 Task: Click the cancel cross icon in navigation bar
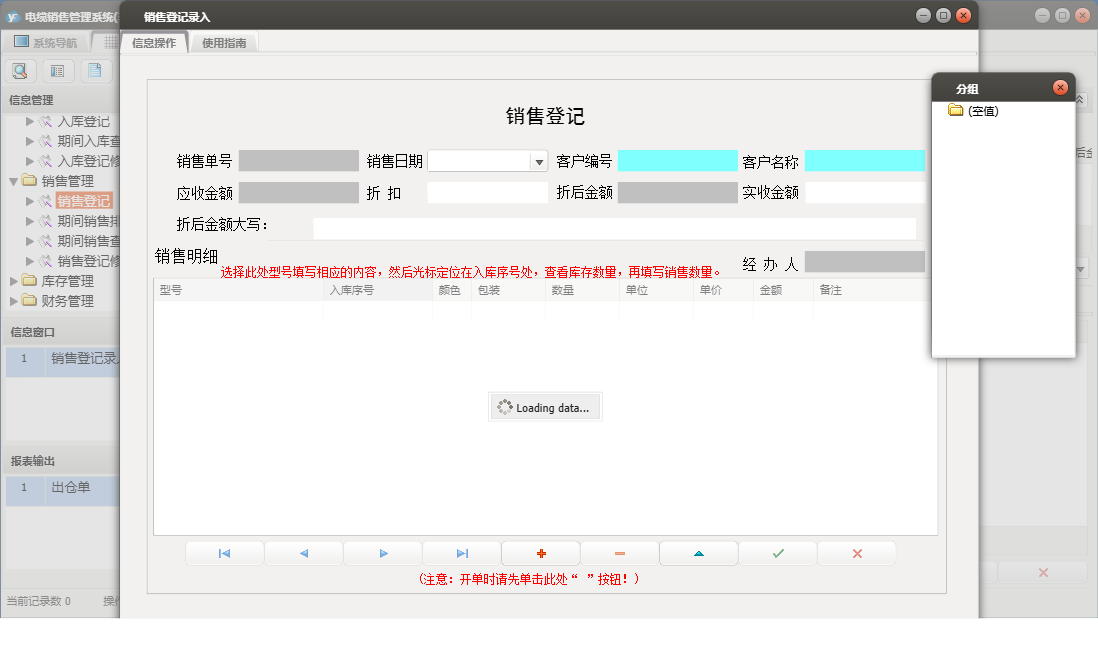(x=856, y=552)
